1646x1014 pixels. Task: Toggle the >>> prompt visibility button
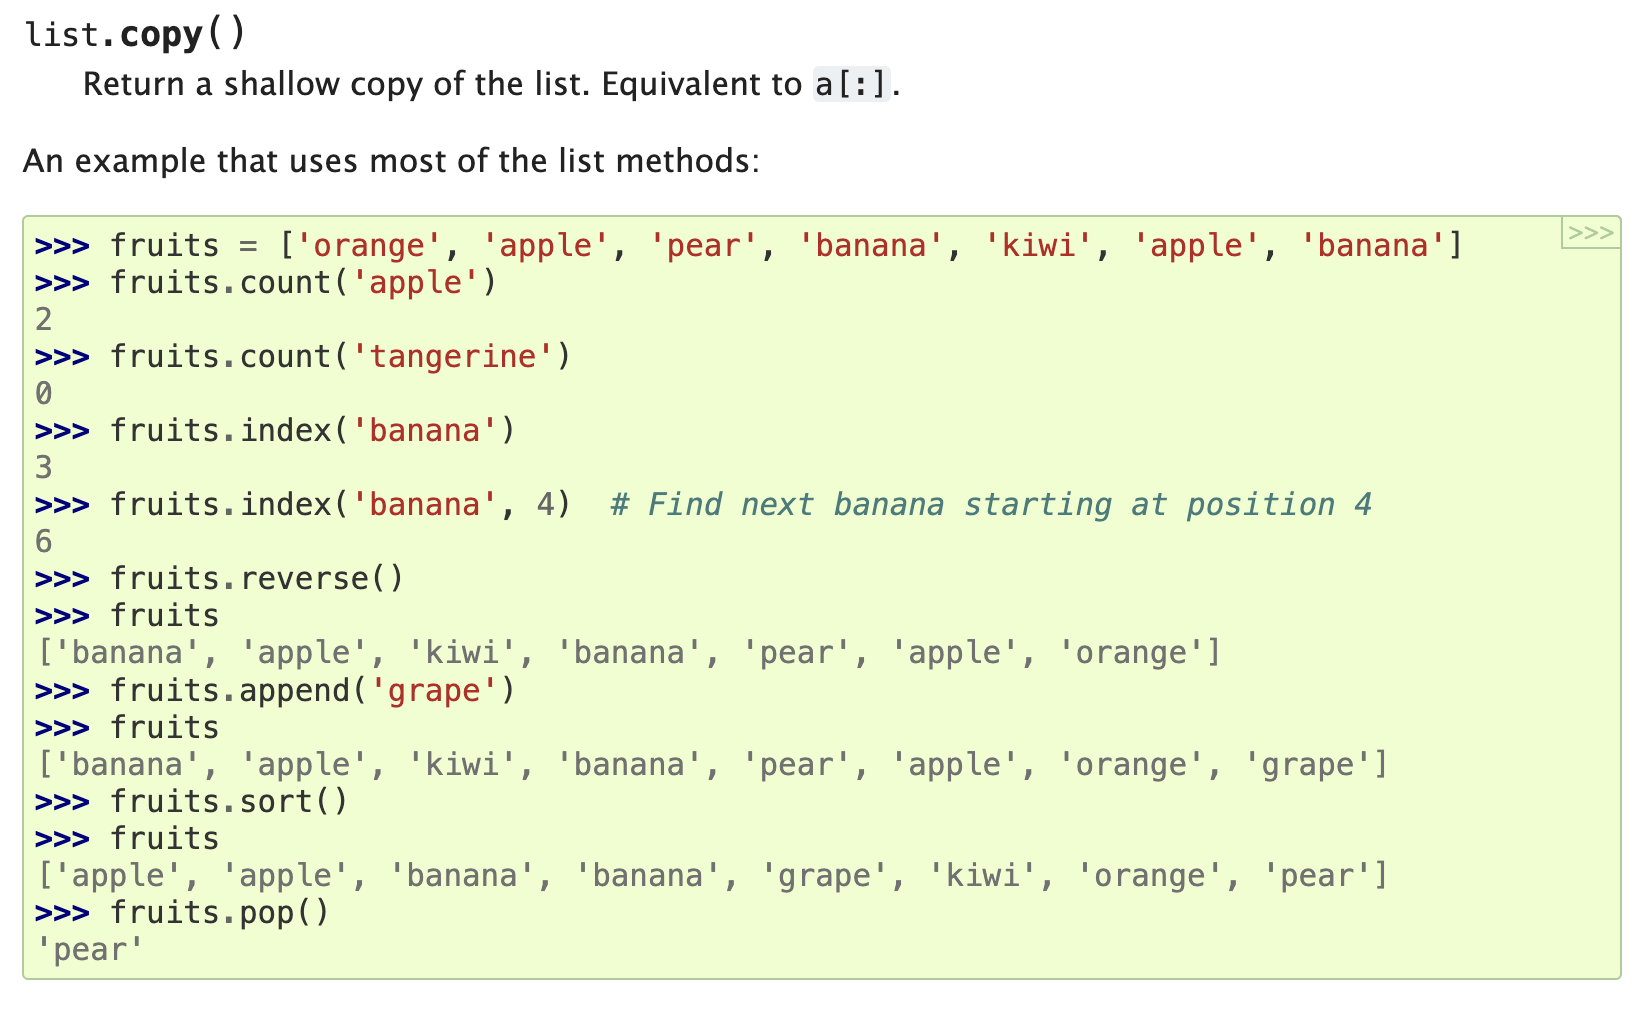1590,233
